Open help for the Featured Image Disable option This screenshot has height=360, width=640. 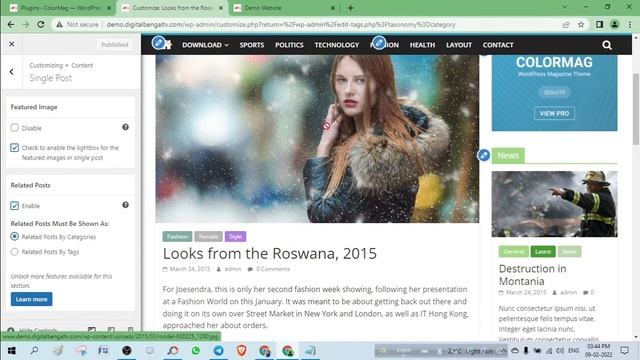click(125, 127)
